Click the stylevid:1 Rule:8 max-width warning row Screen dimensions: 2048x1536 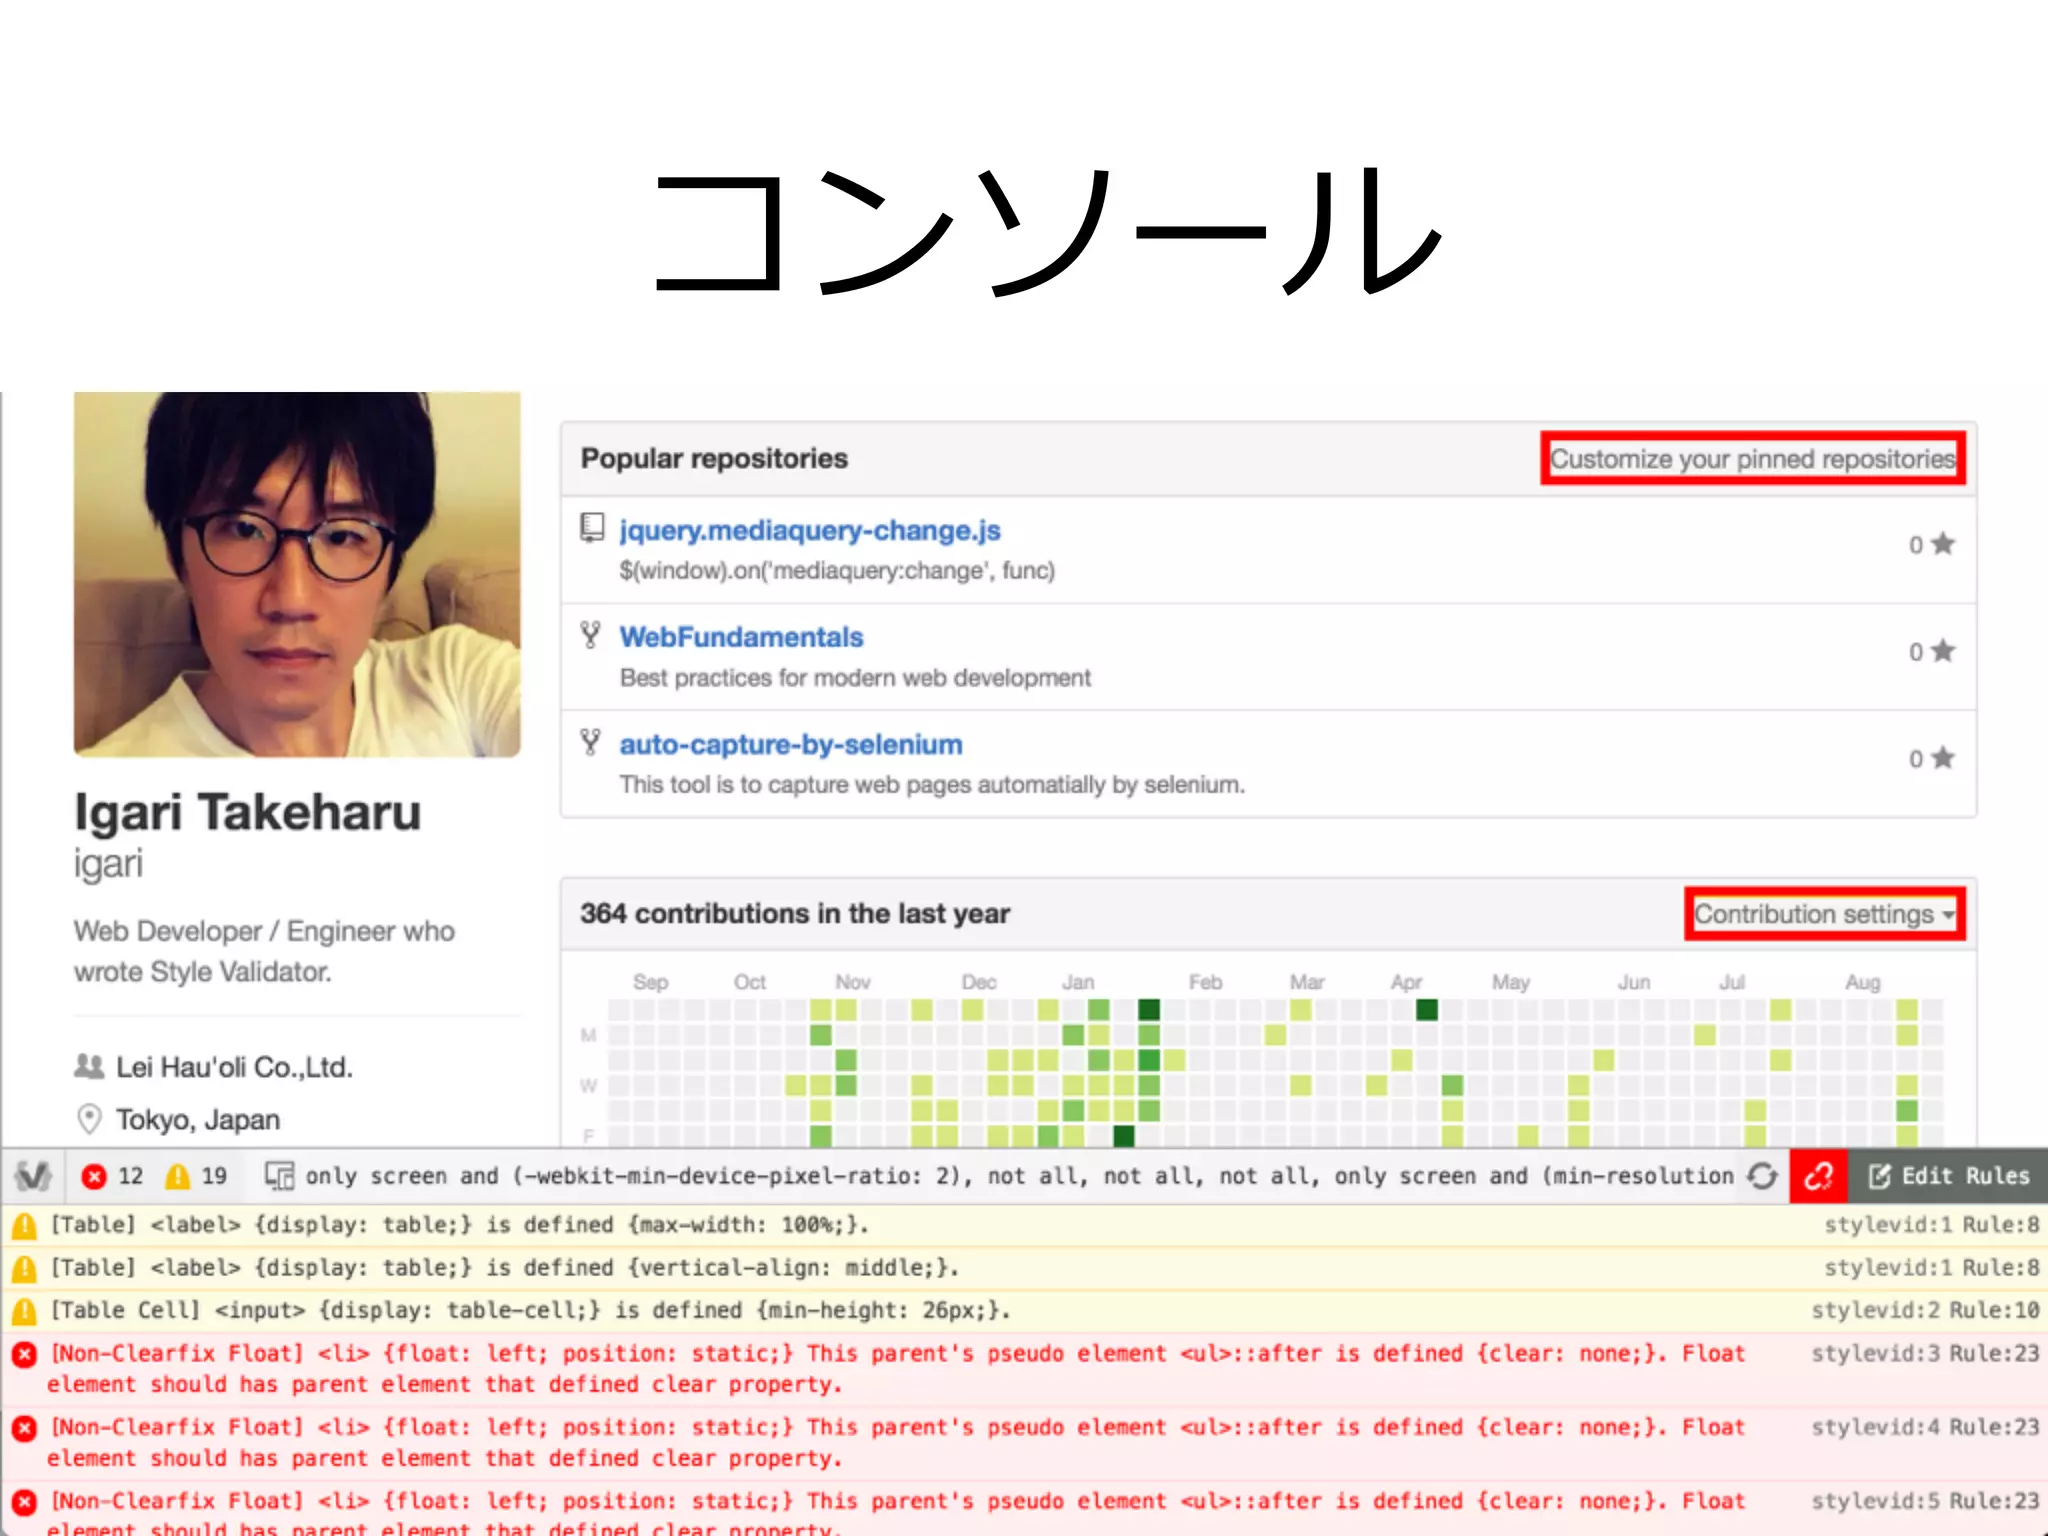pyautogui.click(x=1024, y=1225)
